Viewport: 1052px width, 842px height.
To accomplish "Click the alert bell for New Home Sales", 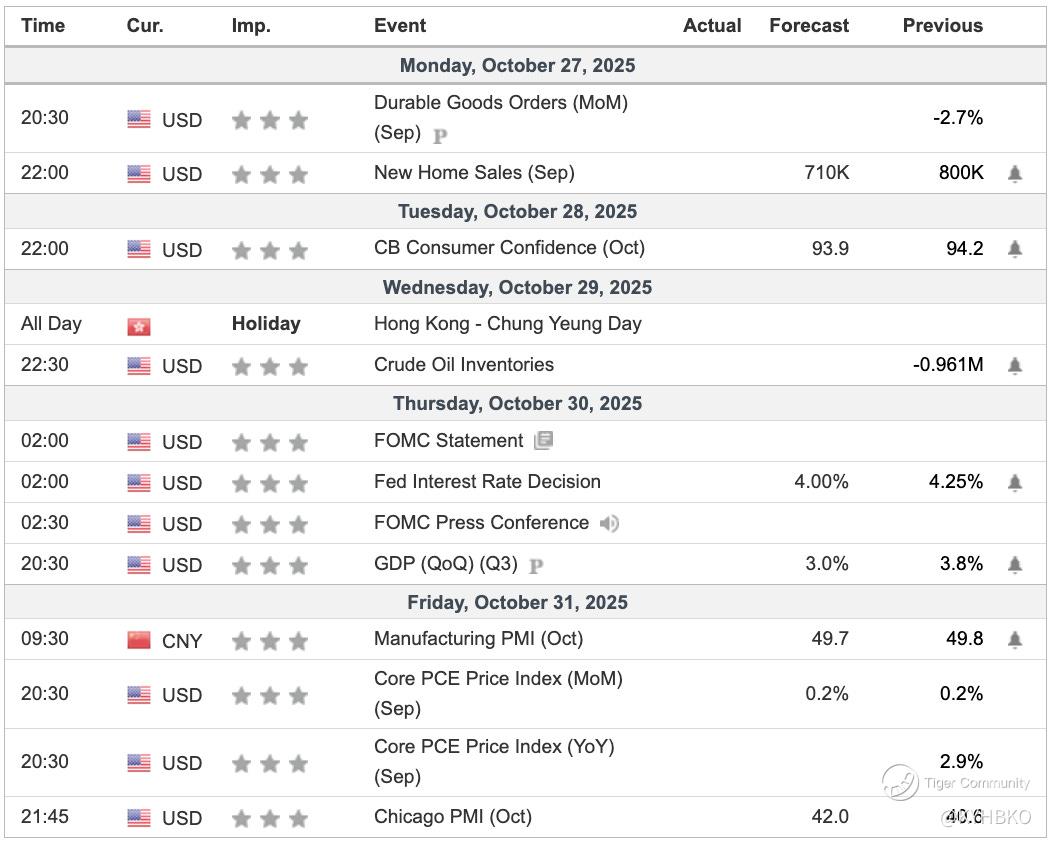I will 1015,174.
